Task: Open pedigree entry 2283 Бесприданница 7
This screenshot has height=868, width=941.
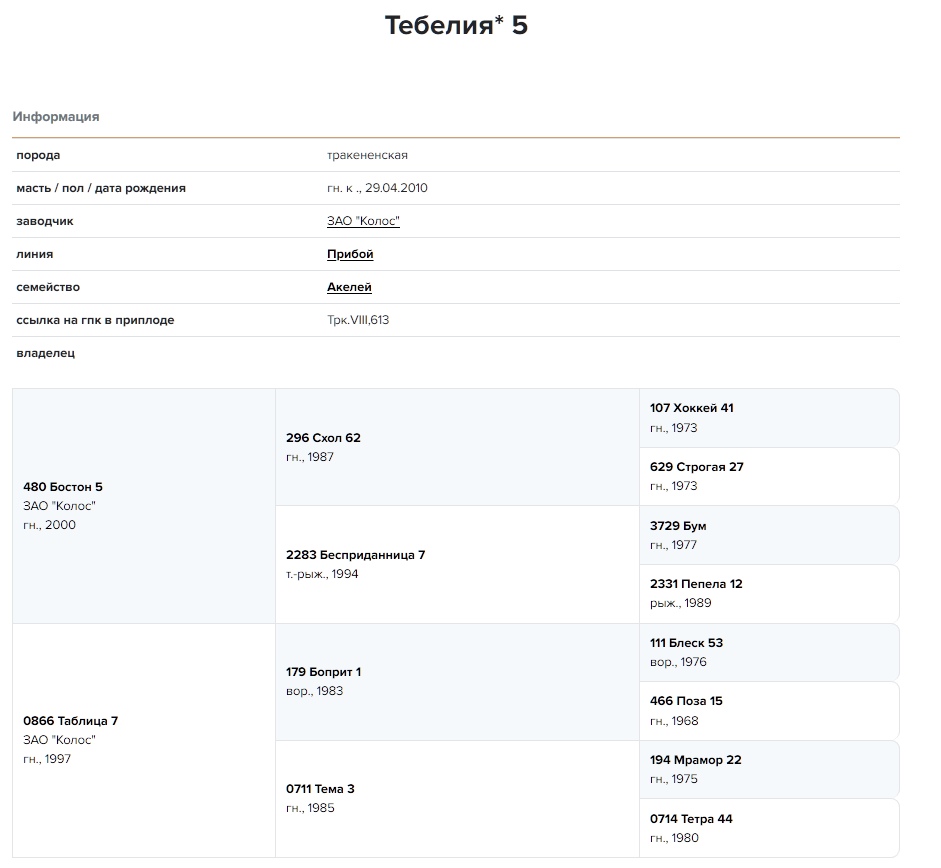Action: pos(355,555)
